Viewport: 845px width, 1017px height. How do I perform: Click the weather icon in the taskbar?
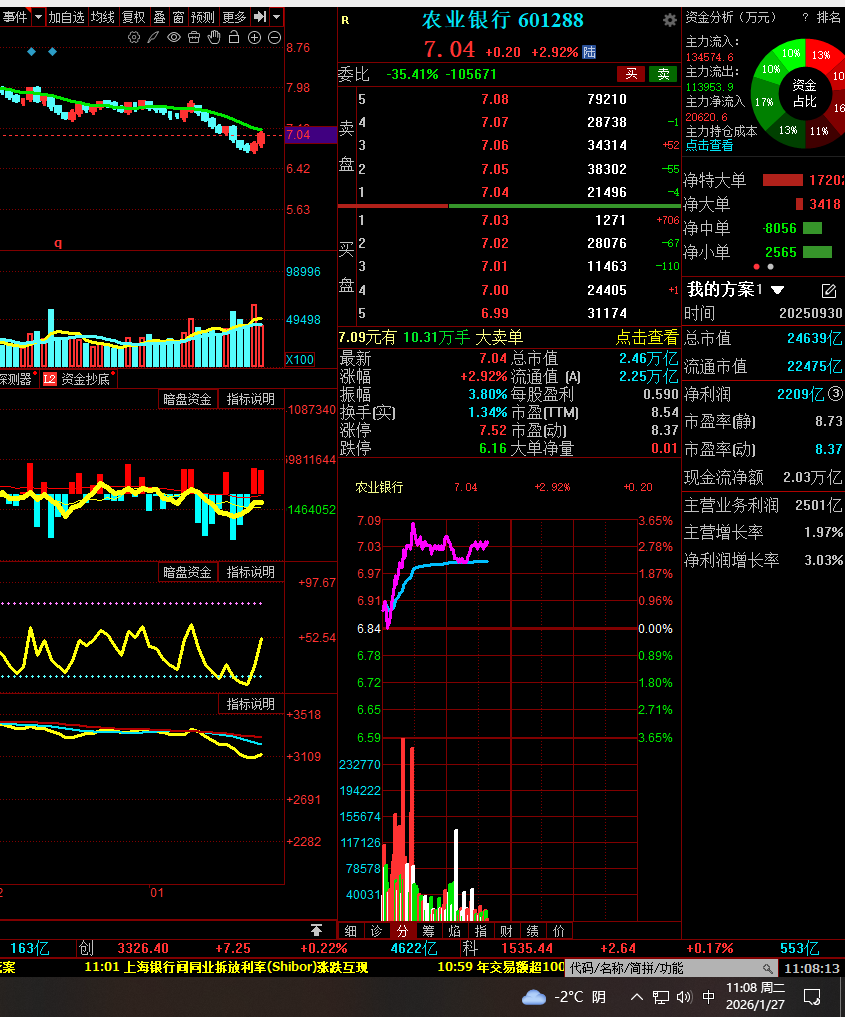(x=534, y=997)
